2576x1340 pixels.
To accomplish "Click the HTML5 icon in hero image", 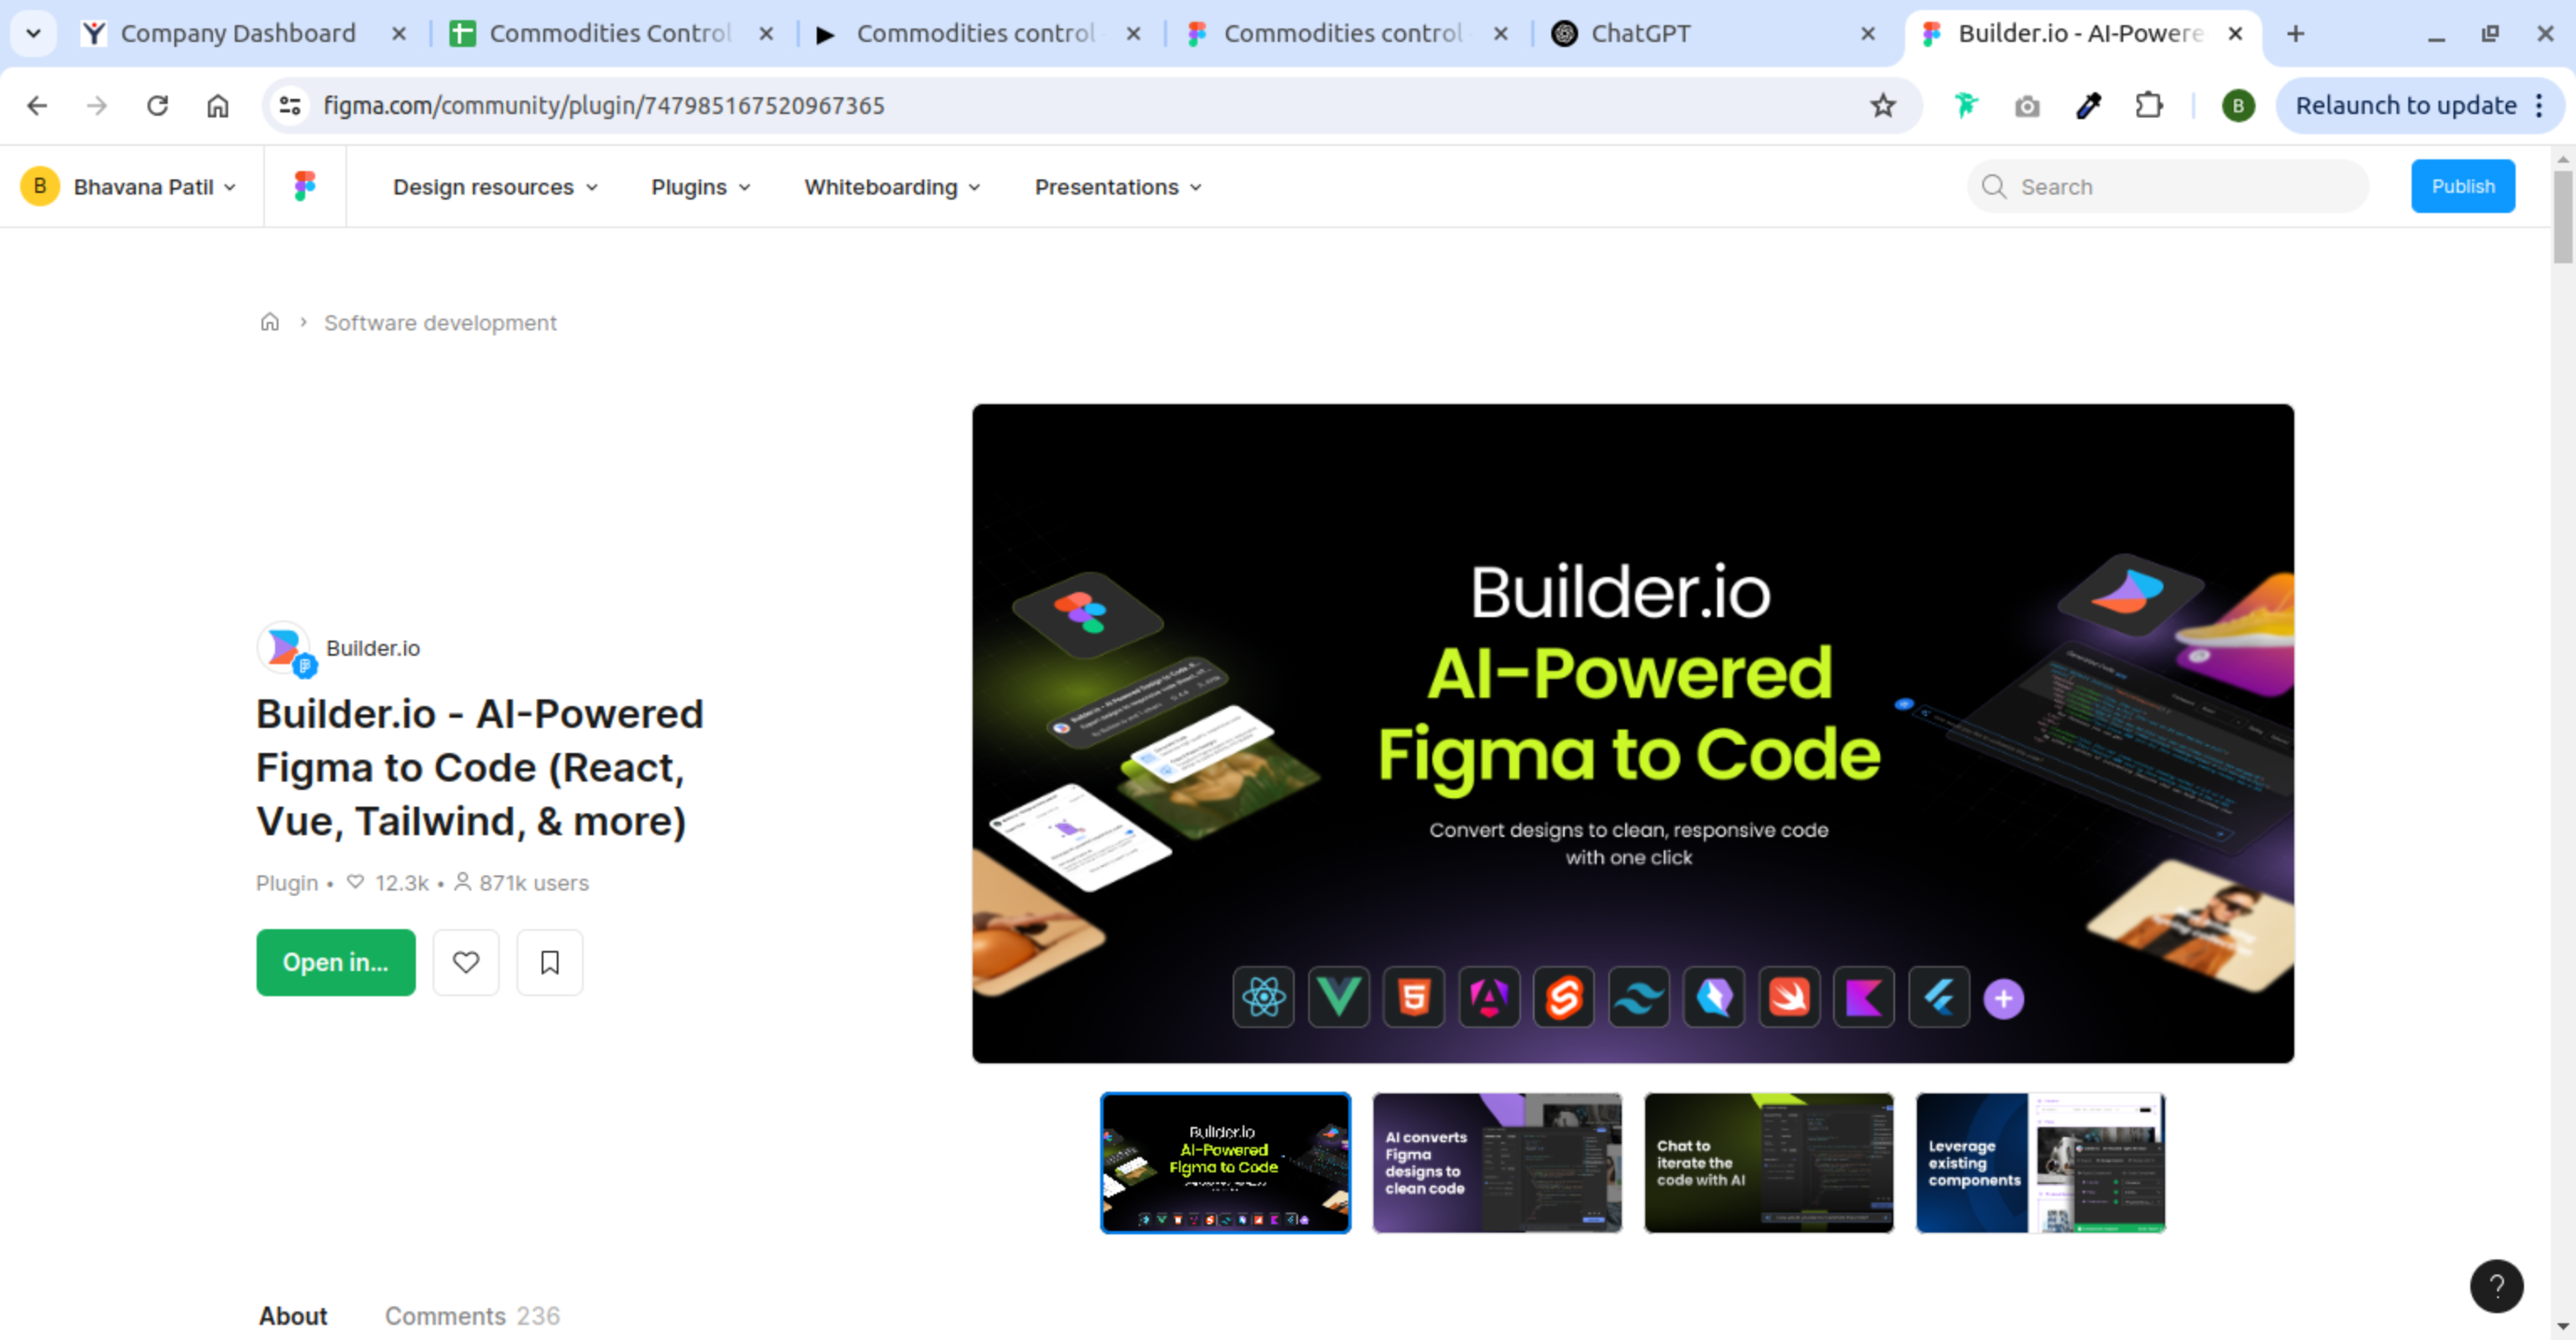I will coord(1413,996).
